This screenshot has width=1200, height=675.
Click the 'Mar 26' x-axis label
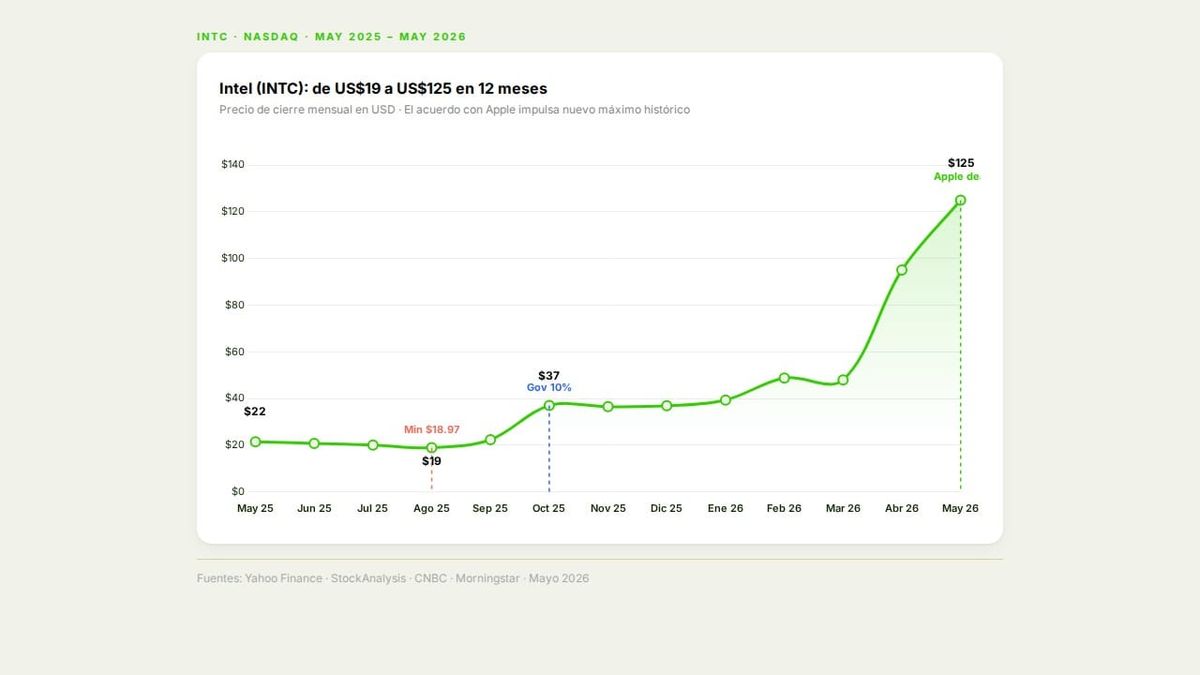[x=843, y=508]
